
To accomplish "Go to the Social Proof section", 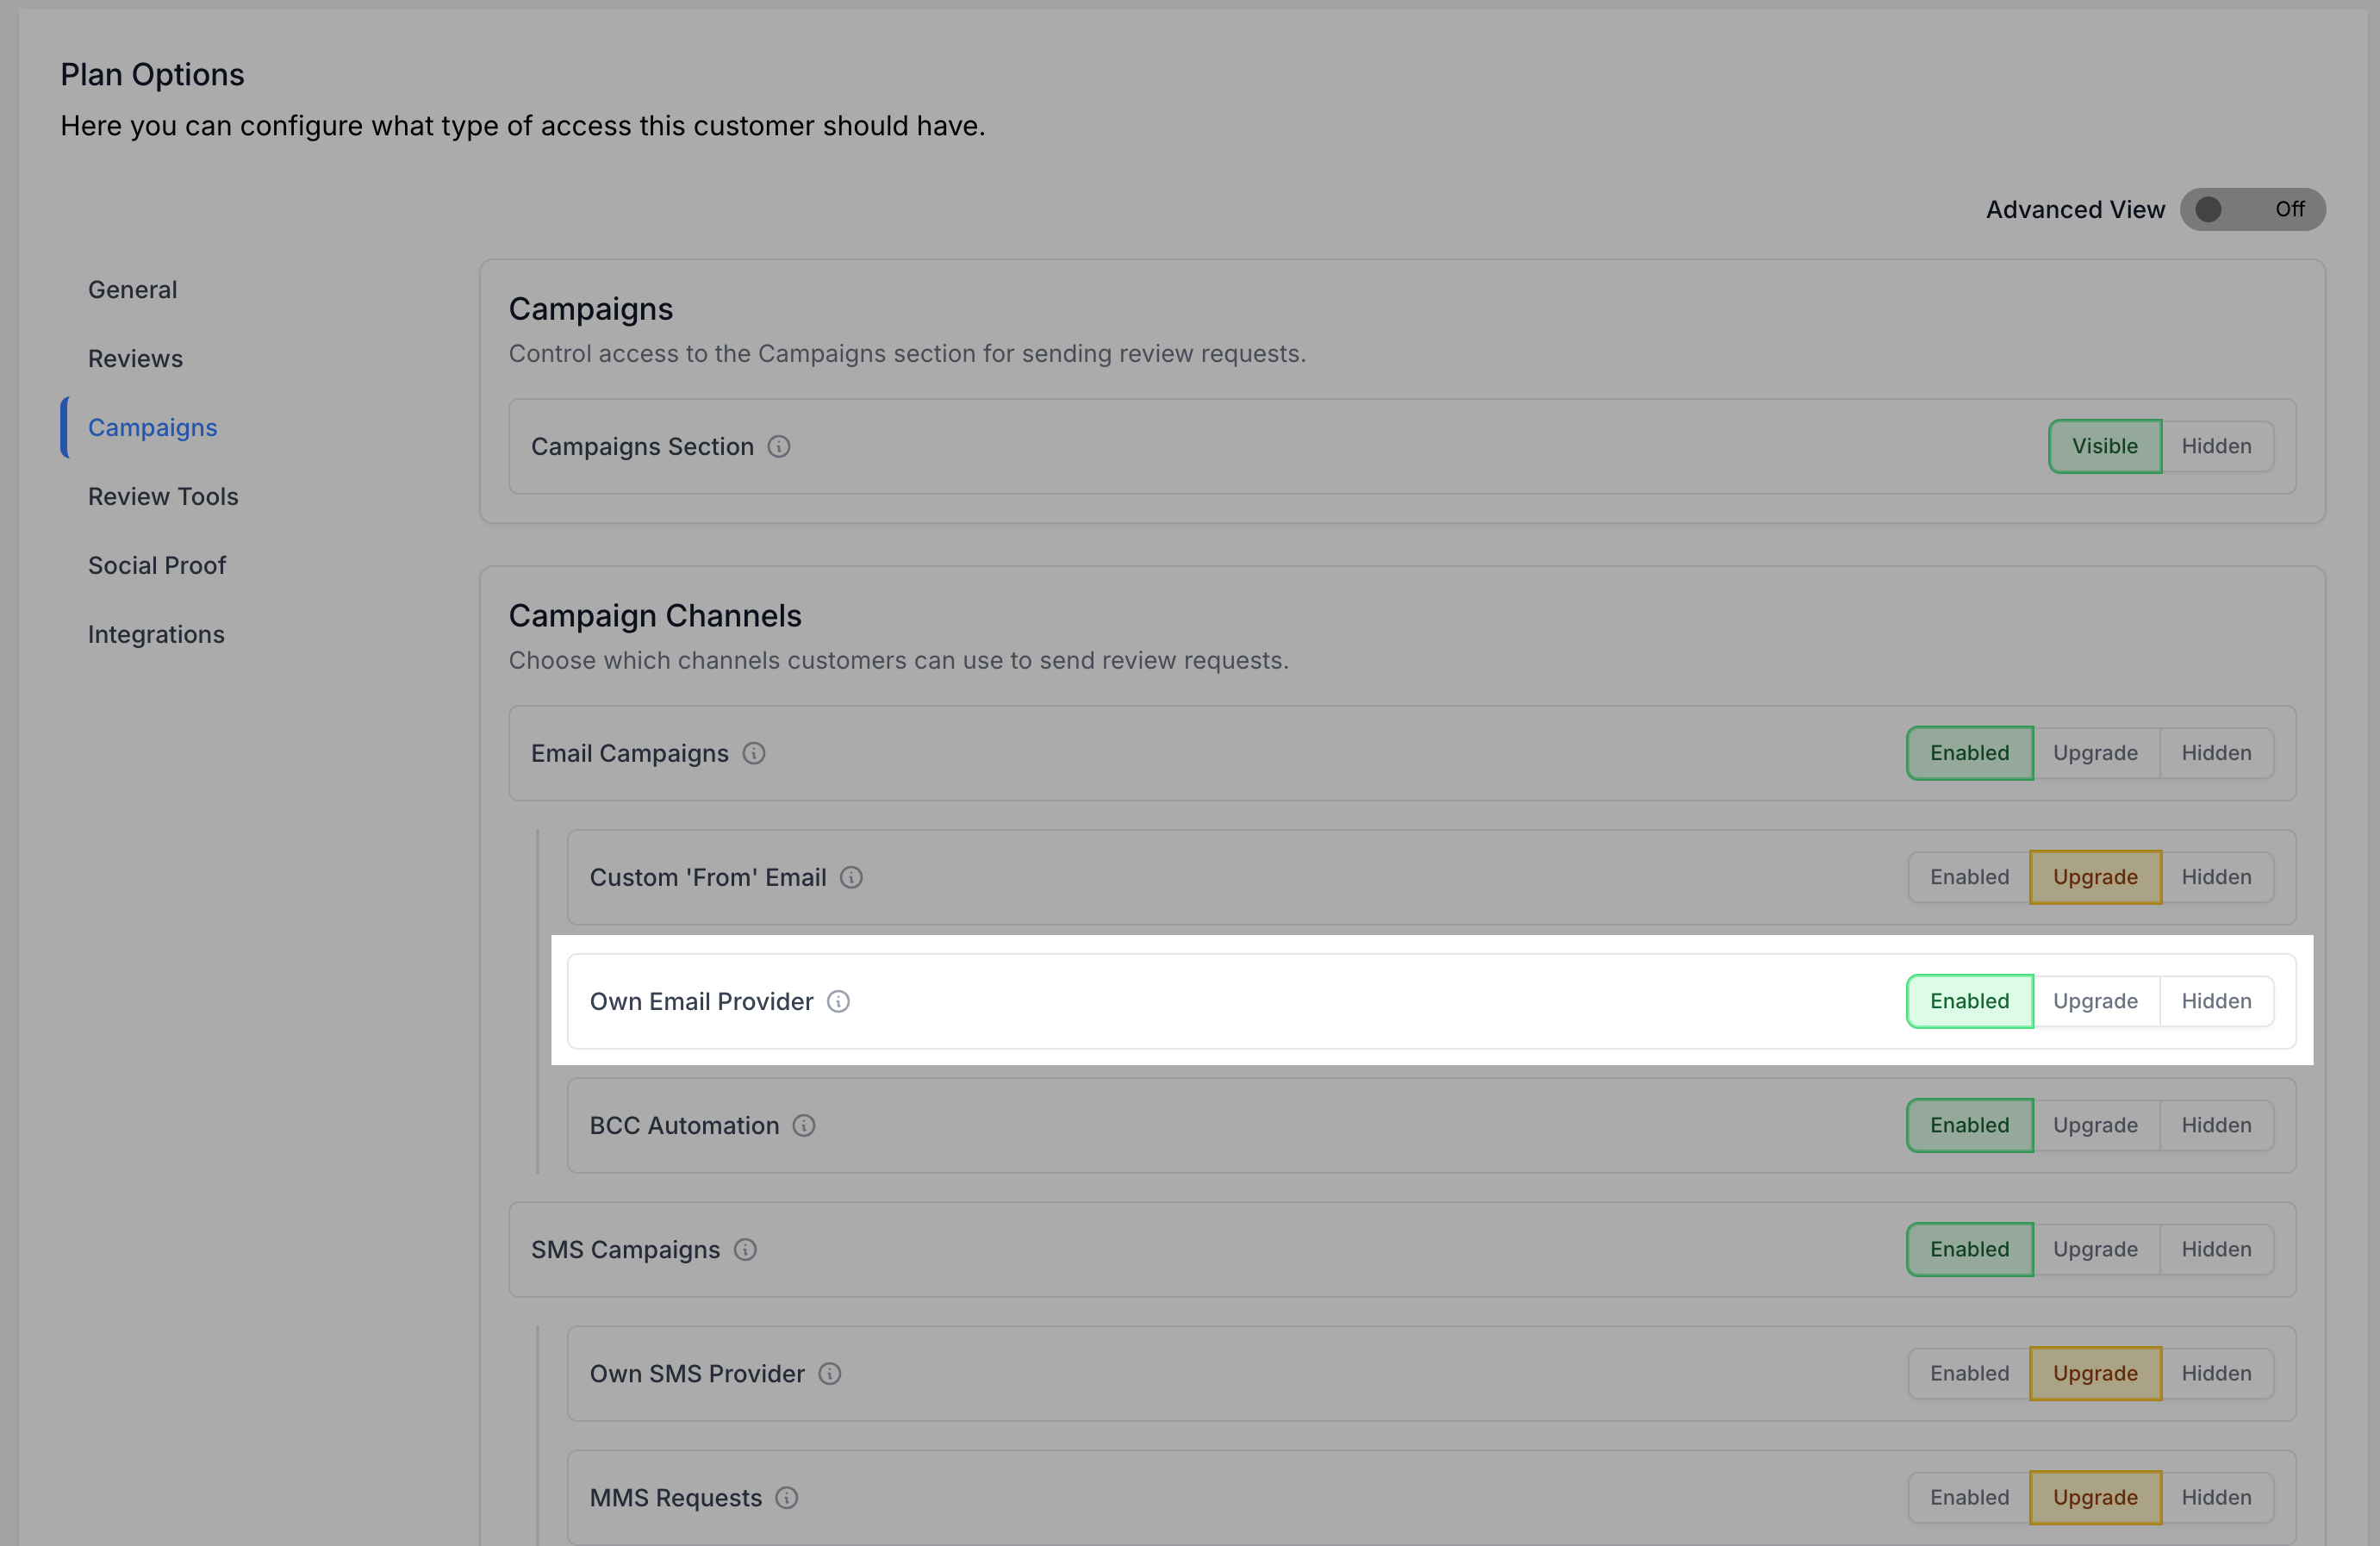I will [x=157, y=565].
